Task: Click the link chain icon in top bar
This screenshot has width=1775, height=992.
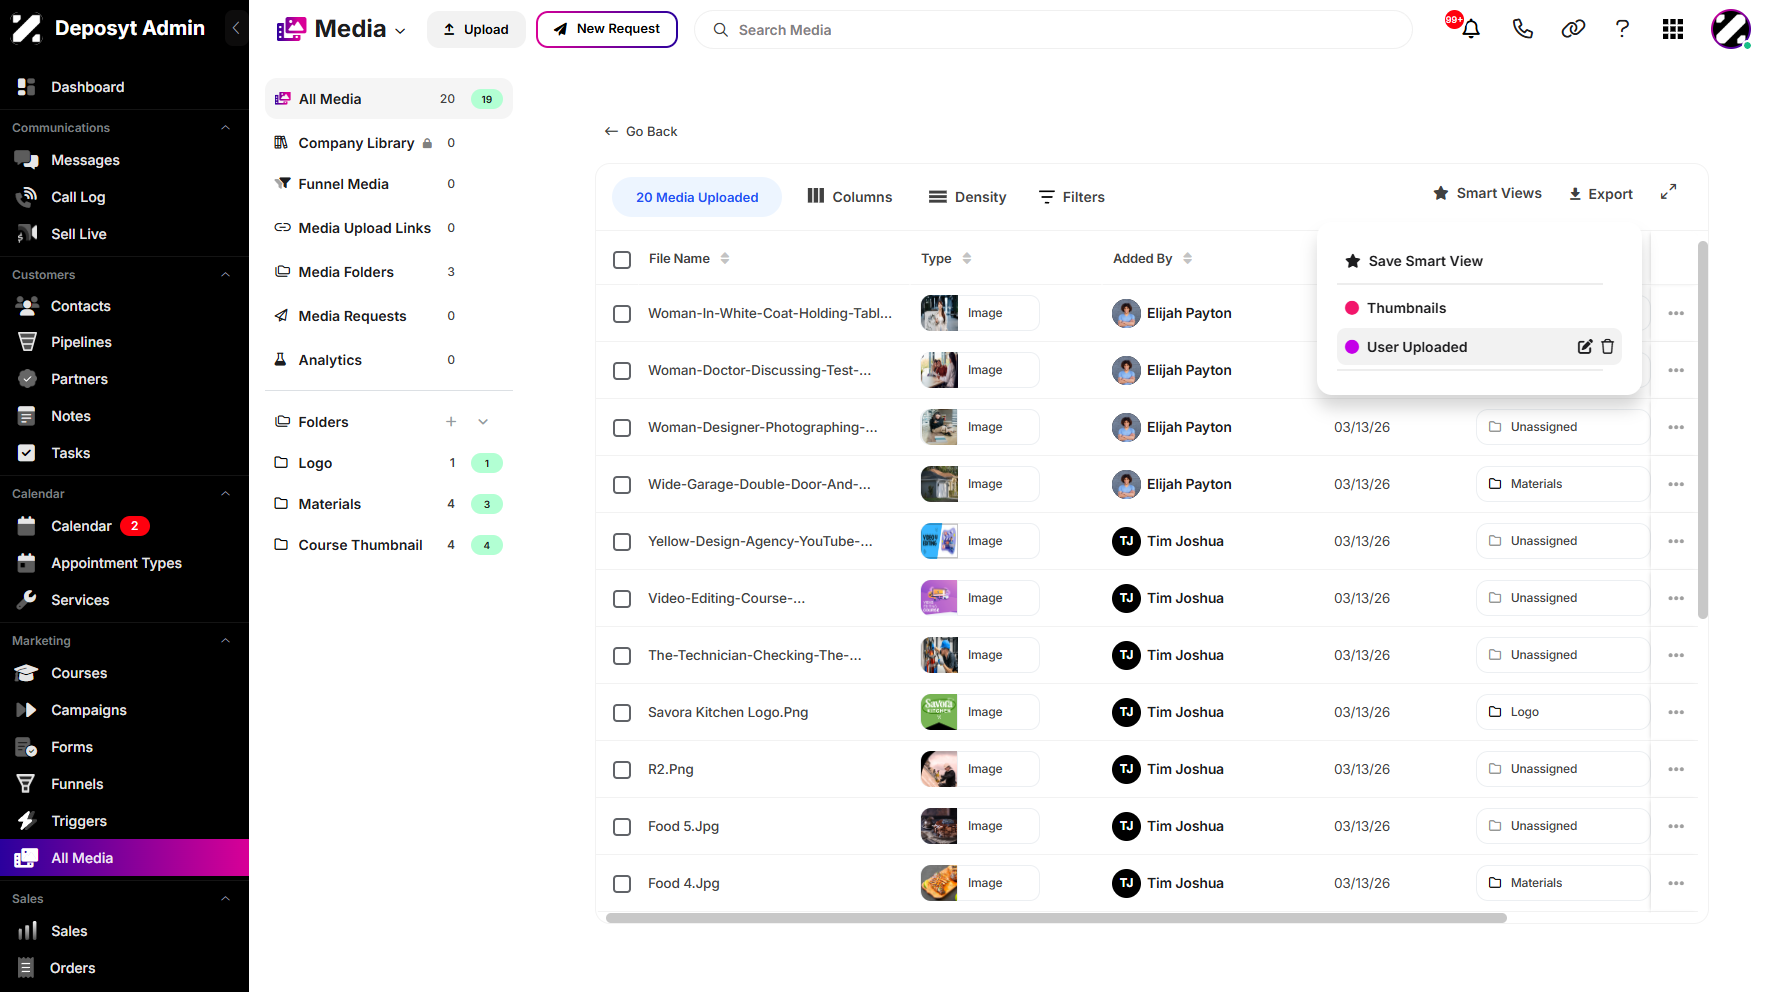Action: coord(1573,29)
